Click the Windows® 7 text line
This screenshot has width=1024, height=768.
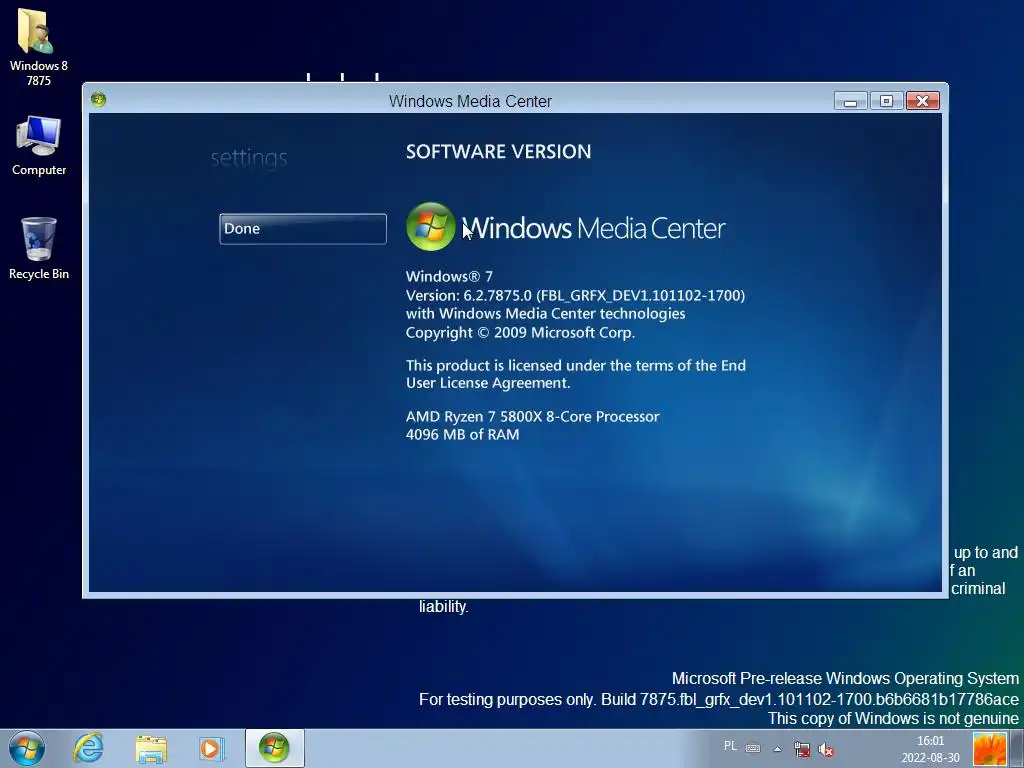pyautogui.click(x=449, y=276)
